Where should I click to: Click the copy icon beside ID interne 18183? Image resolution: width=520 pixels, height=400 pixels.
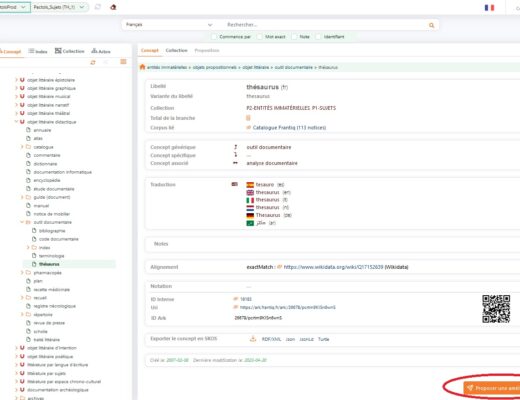pos(236,299)
